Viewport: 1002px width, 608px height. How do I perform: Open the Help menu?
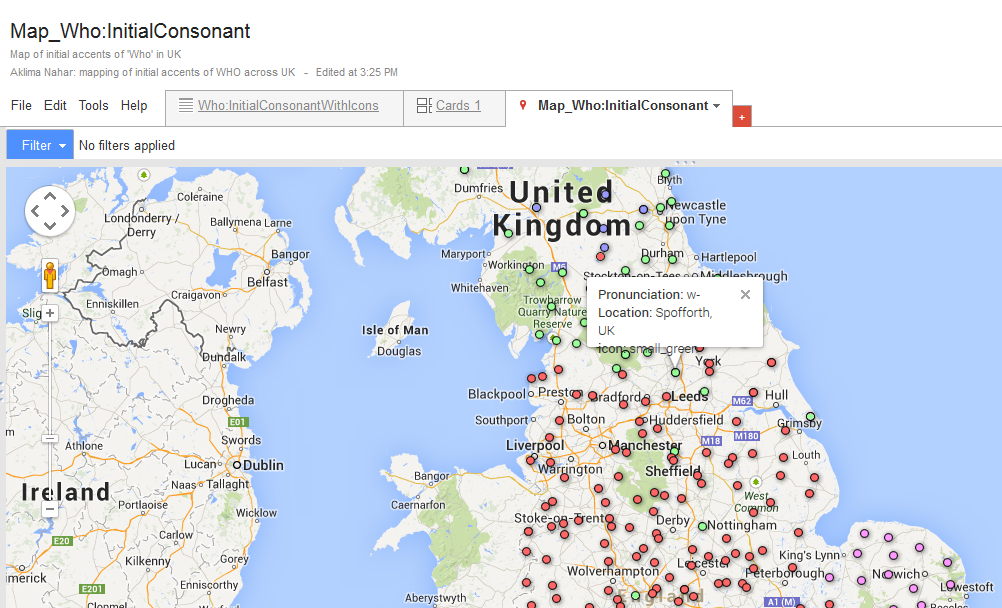[134, 105]
